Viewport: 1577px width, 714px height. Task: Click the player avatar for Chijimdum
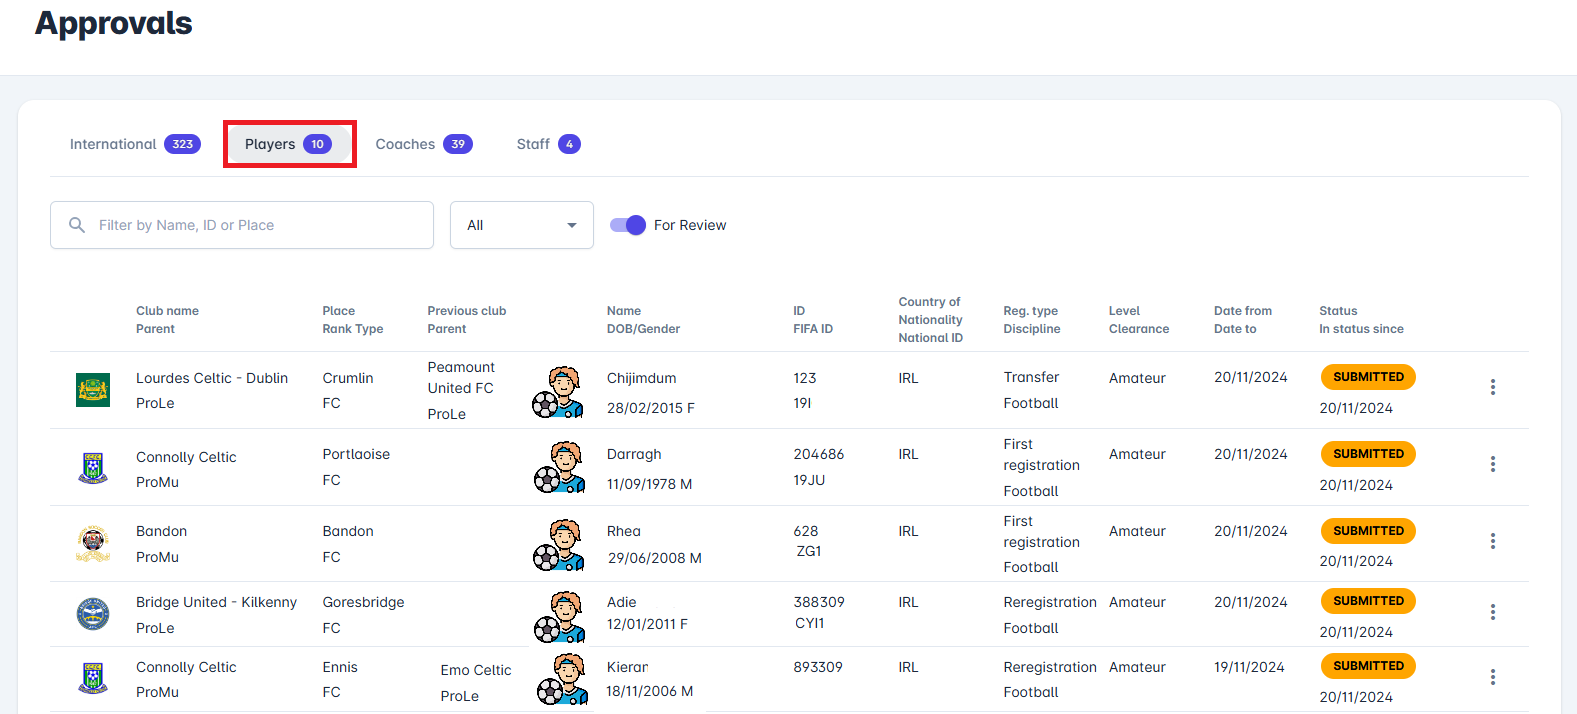(559, 391)
